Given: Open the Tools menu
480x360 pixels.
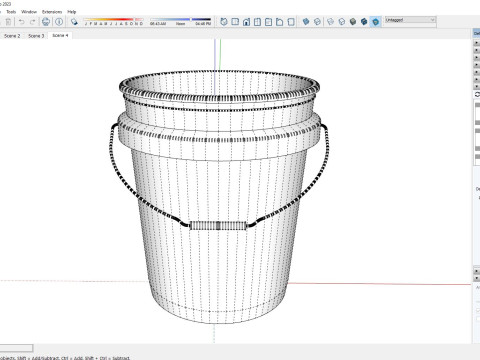Looking at the screenshot, I should 11,12.
